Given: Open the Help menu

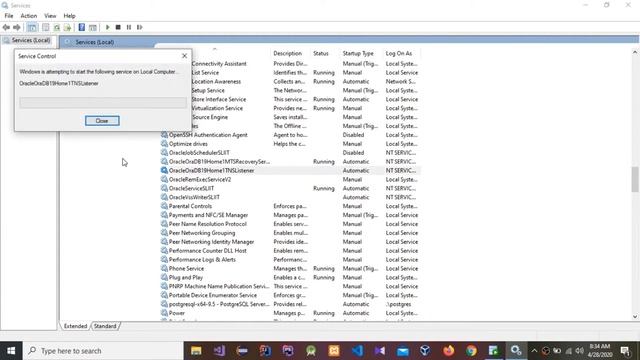Looking at the screenshot, I should 69,16.
